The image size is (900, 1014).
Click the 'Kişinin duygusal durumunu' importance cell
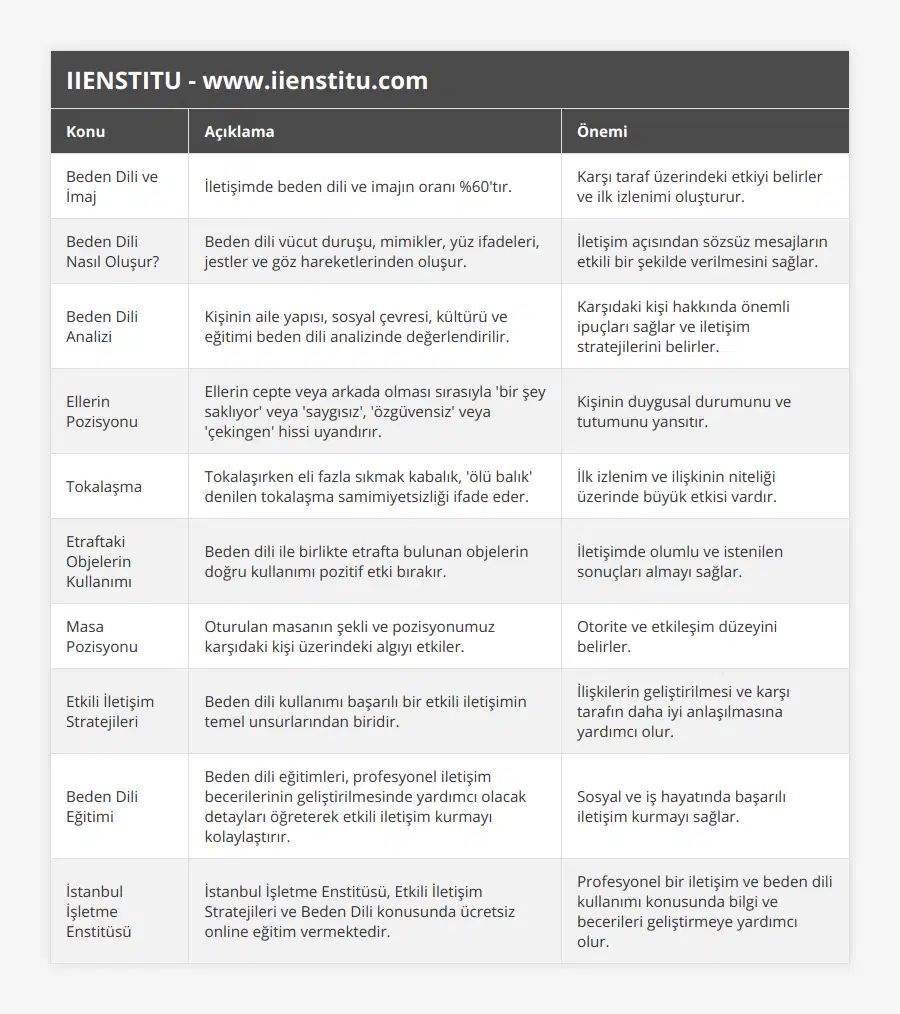pos(684,411)
